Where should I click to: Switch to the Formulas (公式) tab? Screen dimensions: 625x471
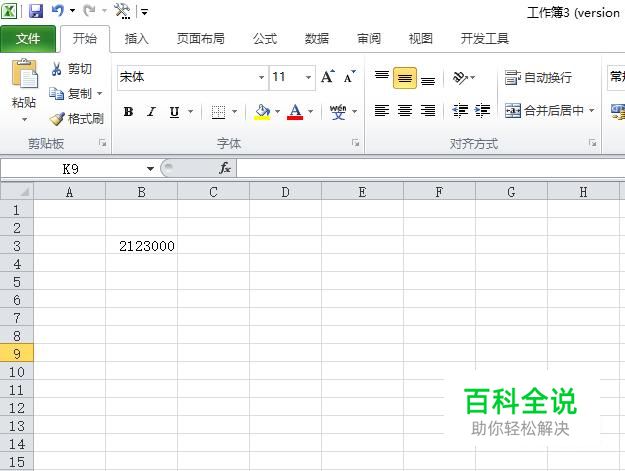(265, 39)
